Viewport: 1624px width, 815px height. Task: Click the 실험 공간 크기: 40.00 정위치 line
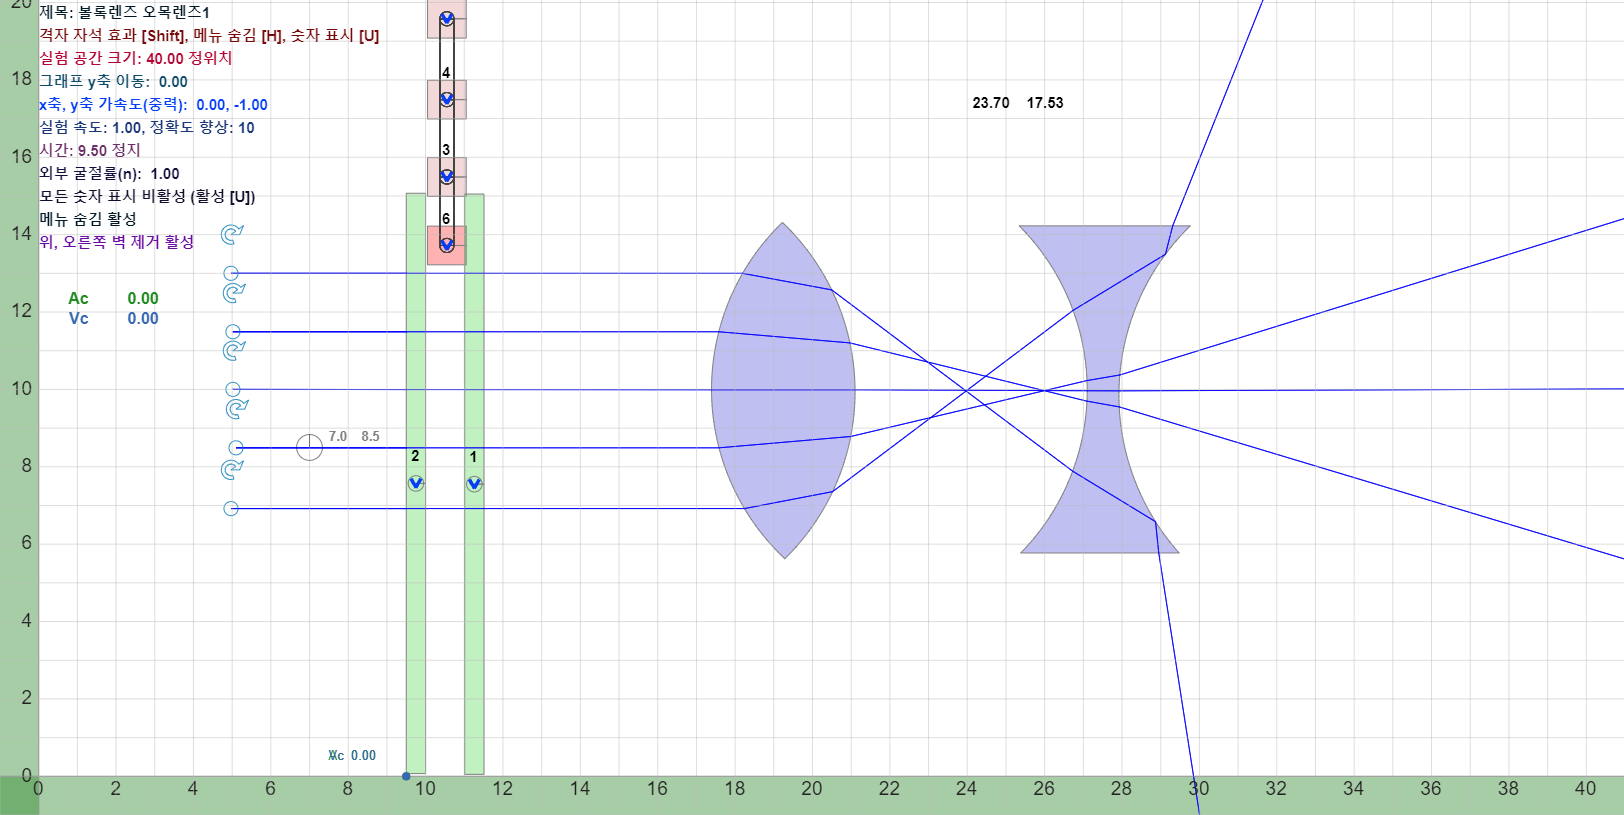[x=136, y=58]
